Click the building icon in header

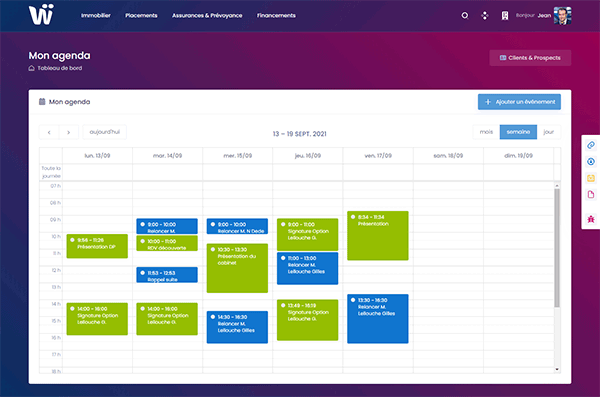tap(505, 16)
